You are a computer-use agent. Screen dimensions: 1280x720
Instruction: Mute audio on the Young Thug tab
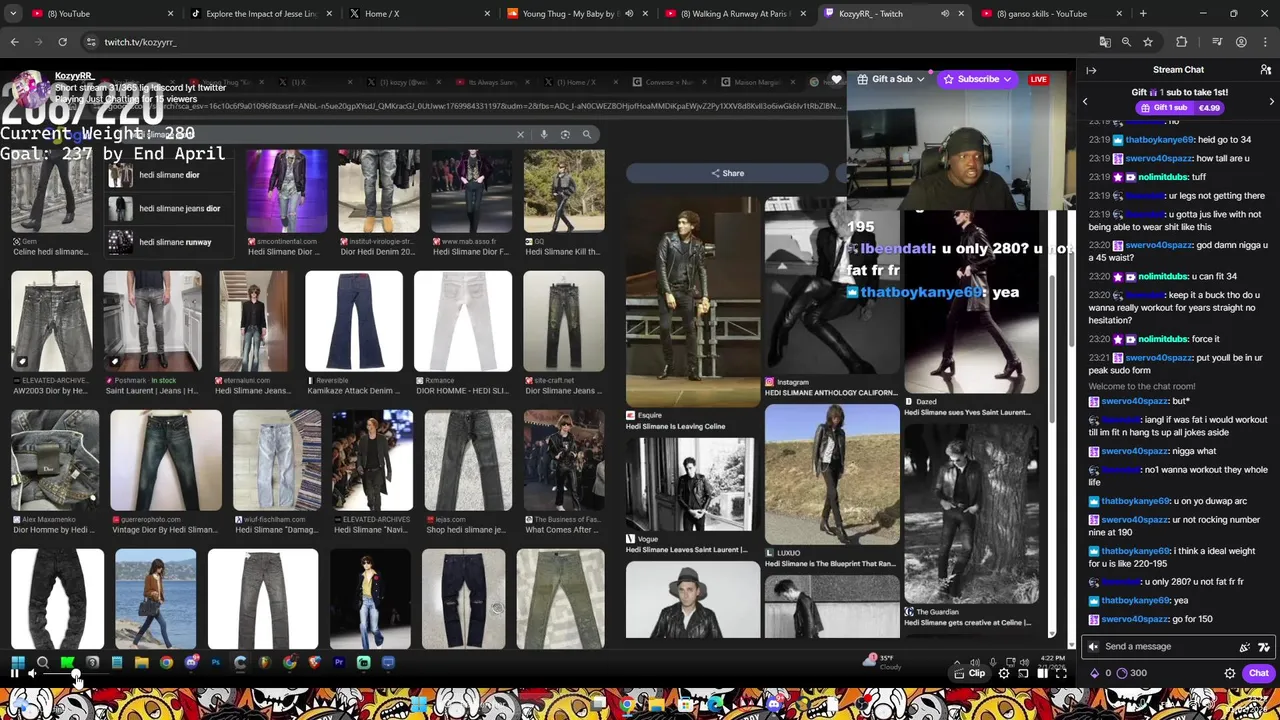[x=628, y=14]
